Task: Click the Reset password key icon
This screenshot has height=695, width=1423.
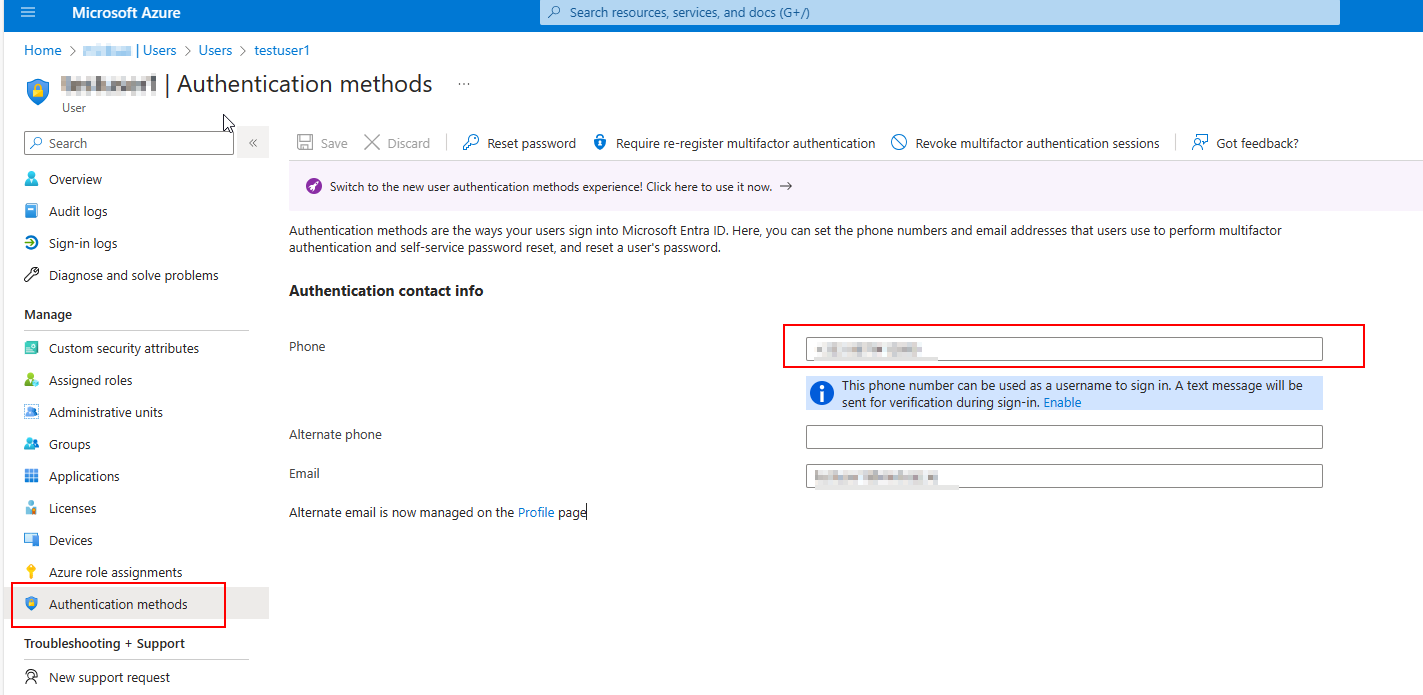Action: pos(470,143)
